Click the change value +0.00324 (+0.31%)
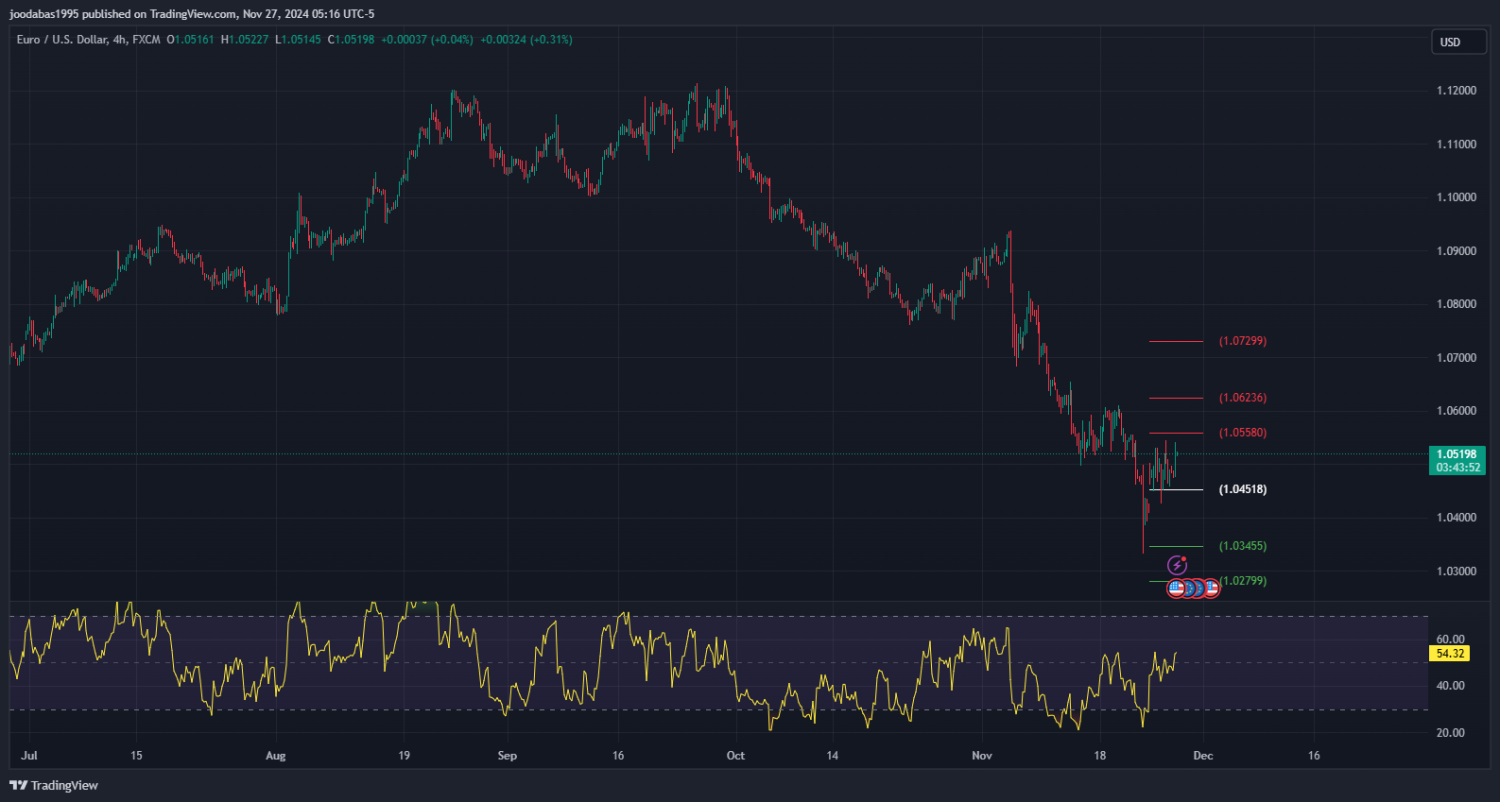This screenshot has width=1500, height=802. 526,40
